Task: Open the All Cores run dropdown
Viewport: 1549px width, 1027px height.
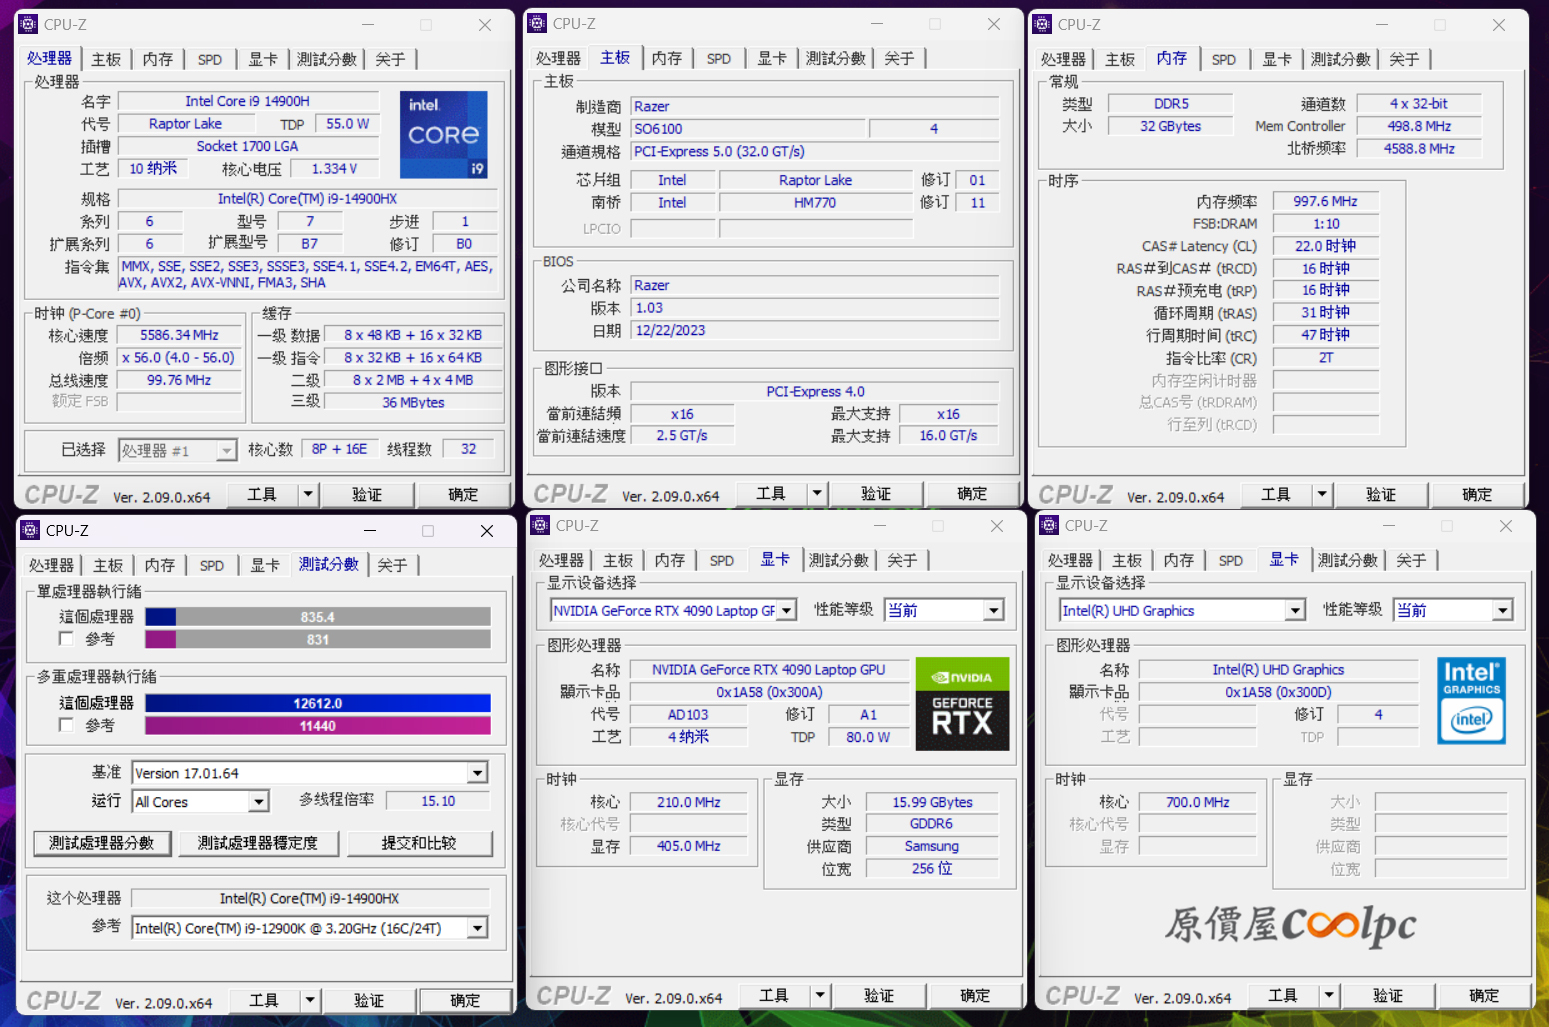Action: 259,802
